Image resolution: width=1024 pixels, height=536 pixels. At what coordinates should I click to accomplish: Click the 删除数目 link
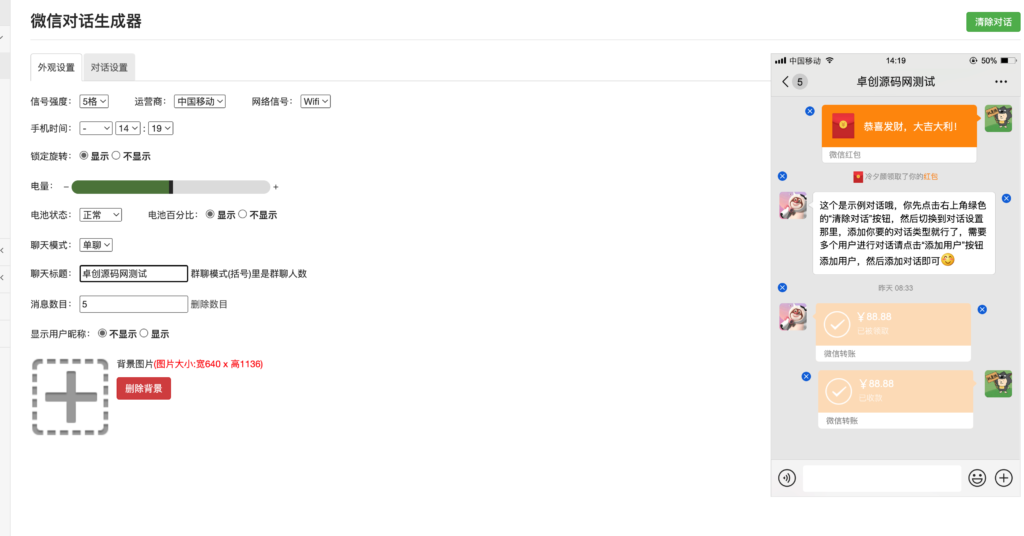coord(209,304)
